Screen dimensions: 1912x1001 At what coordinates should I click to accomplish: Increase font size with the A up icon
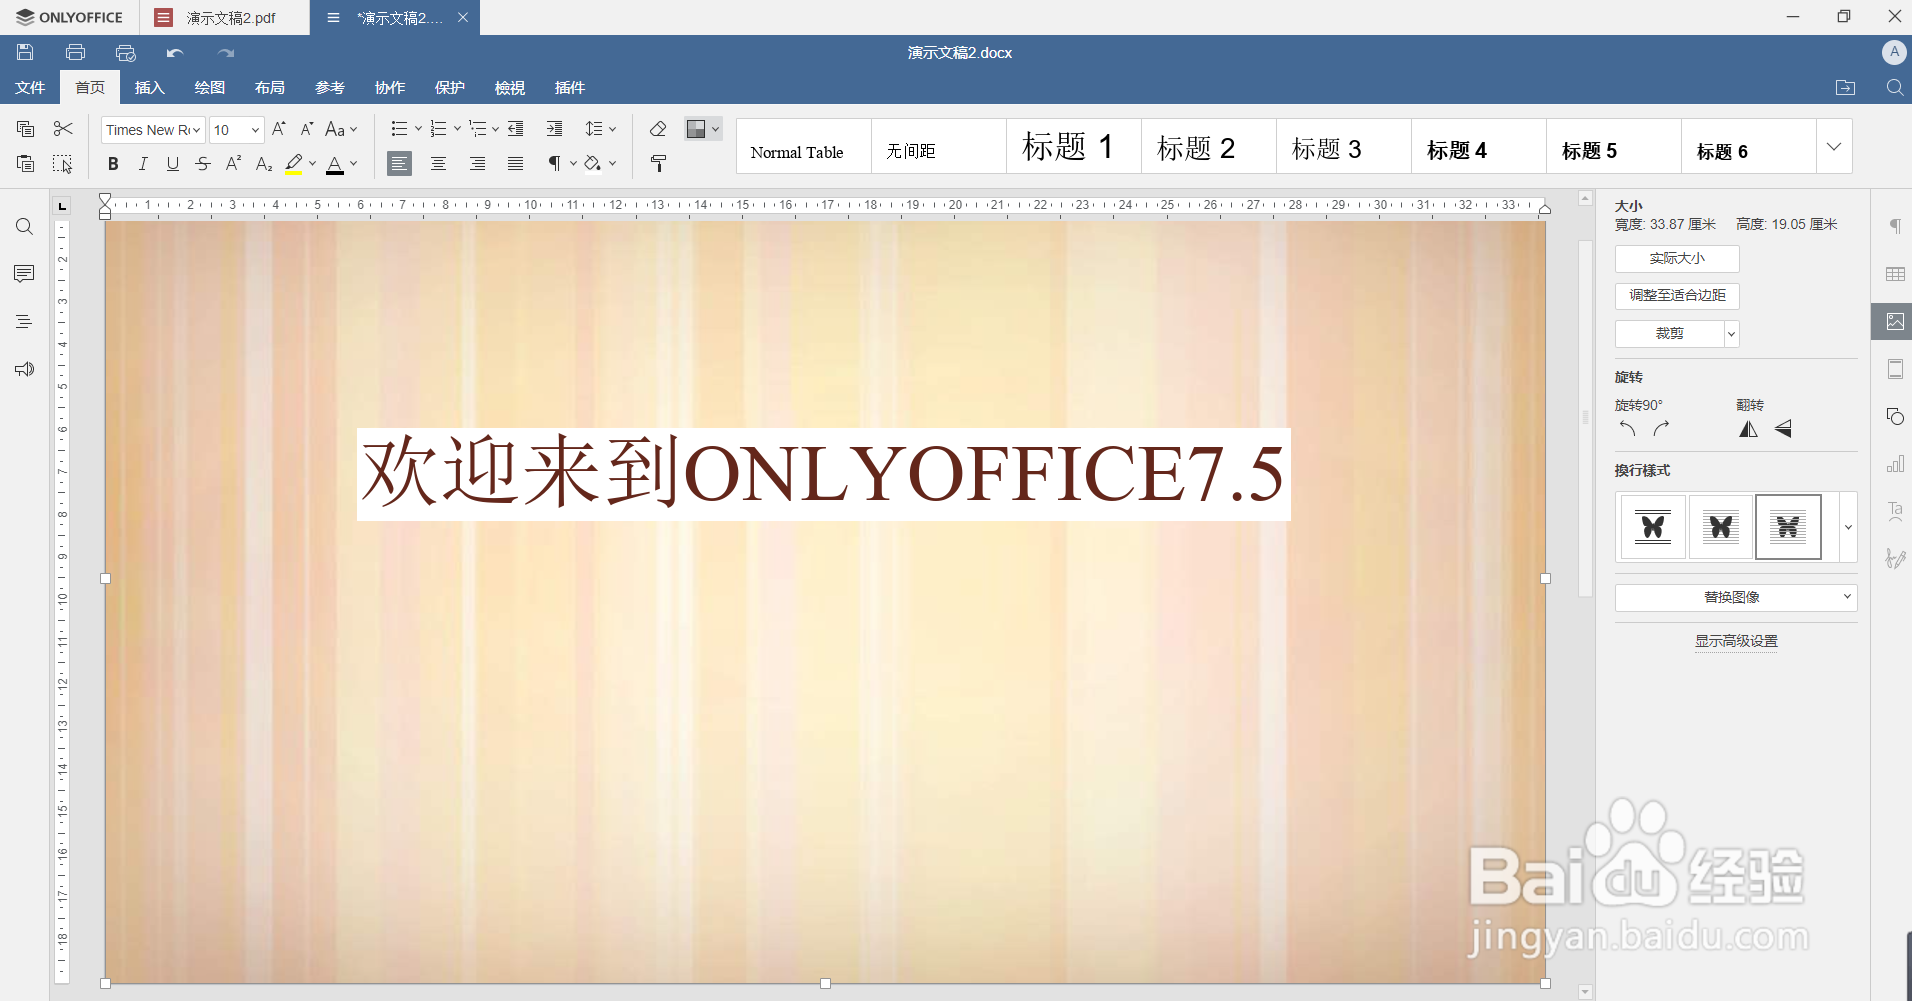(279, 129)
